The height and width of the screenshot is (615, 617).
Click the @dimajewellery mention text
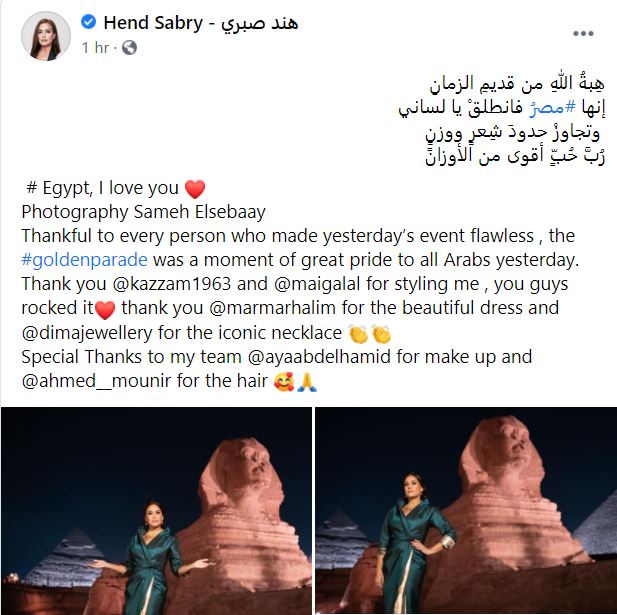coord(87,333)
